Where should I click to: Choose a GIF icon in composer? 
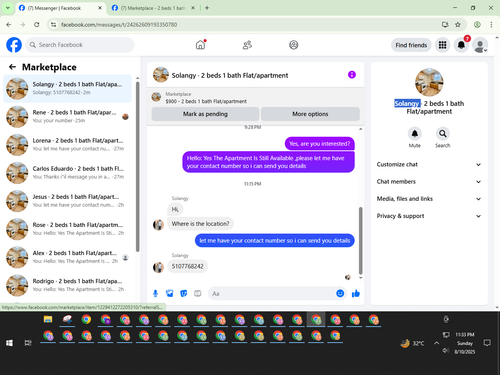click(x=198, y=293)
